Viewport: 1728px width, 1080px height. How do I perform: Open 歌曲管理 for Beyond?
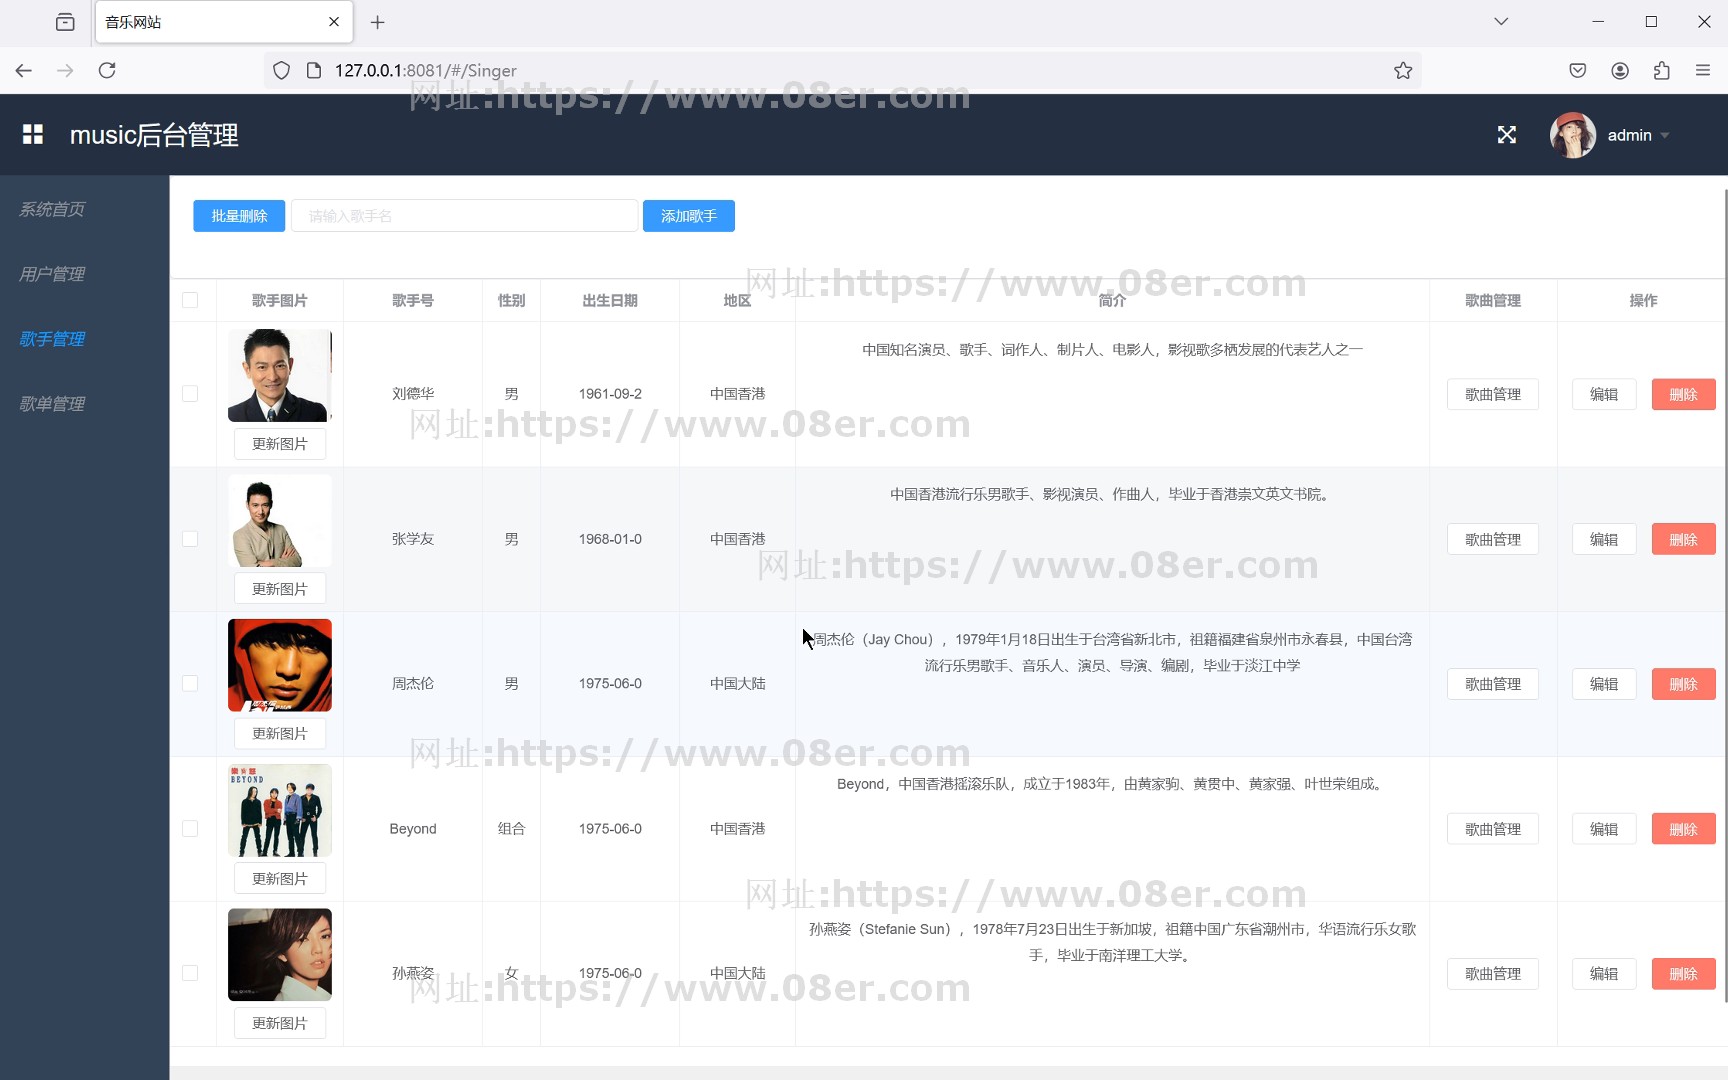[1493, 829]
